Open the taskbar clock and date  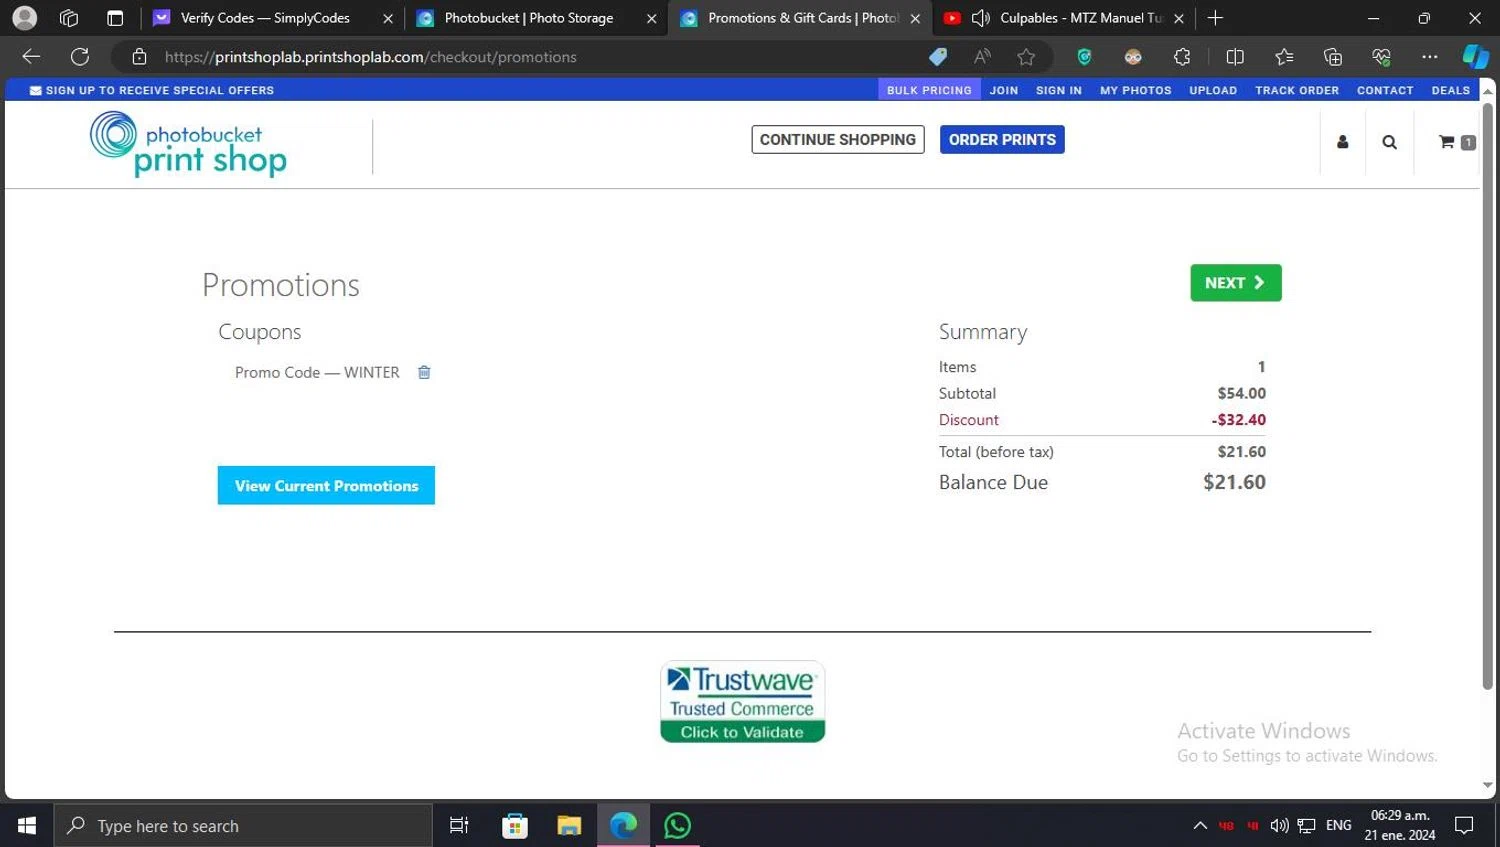1400,826
